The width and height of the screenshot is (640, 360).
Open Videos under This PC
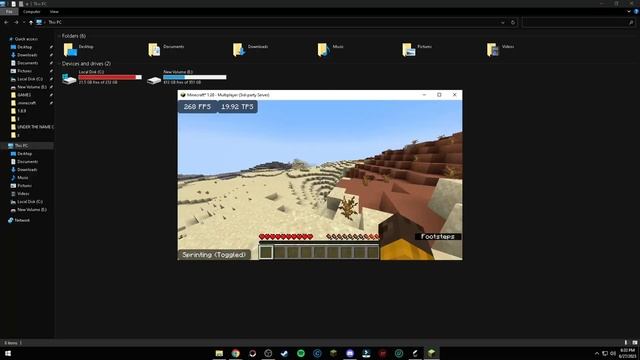click(20, 193)
